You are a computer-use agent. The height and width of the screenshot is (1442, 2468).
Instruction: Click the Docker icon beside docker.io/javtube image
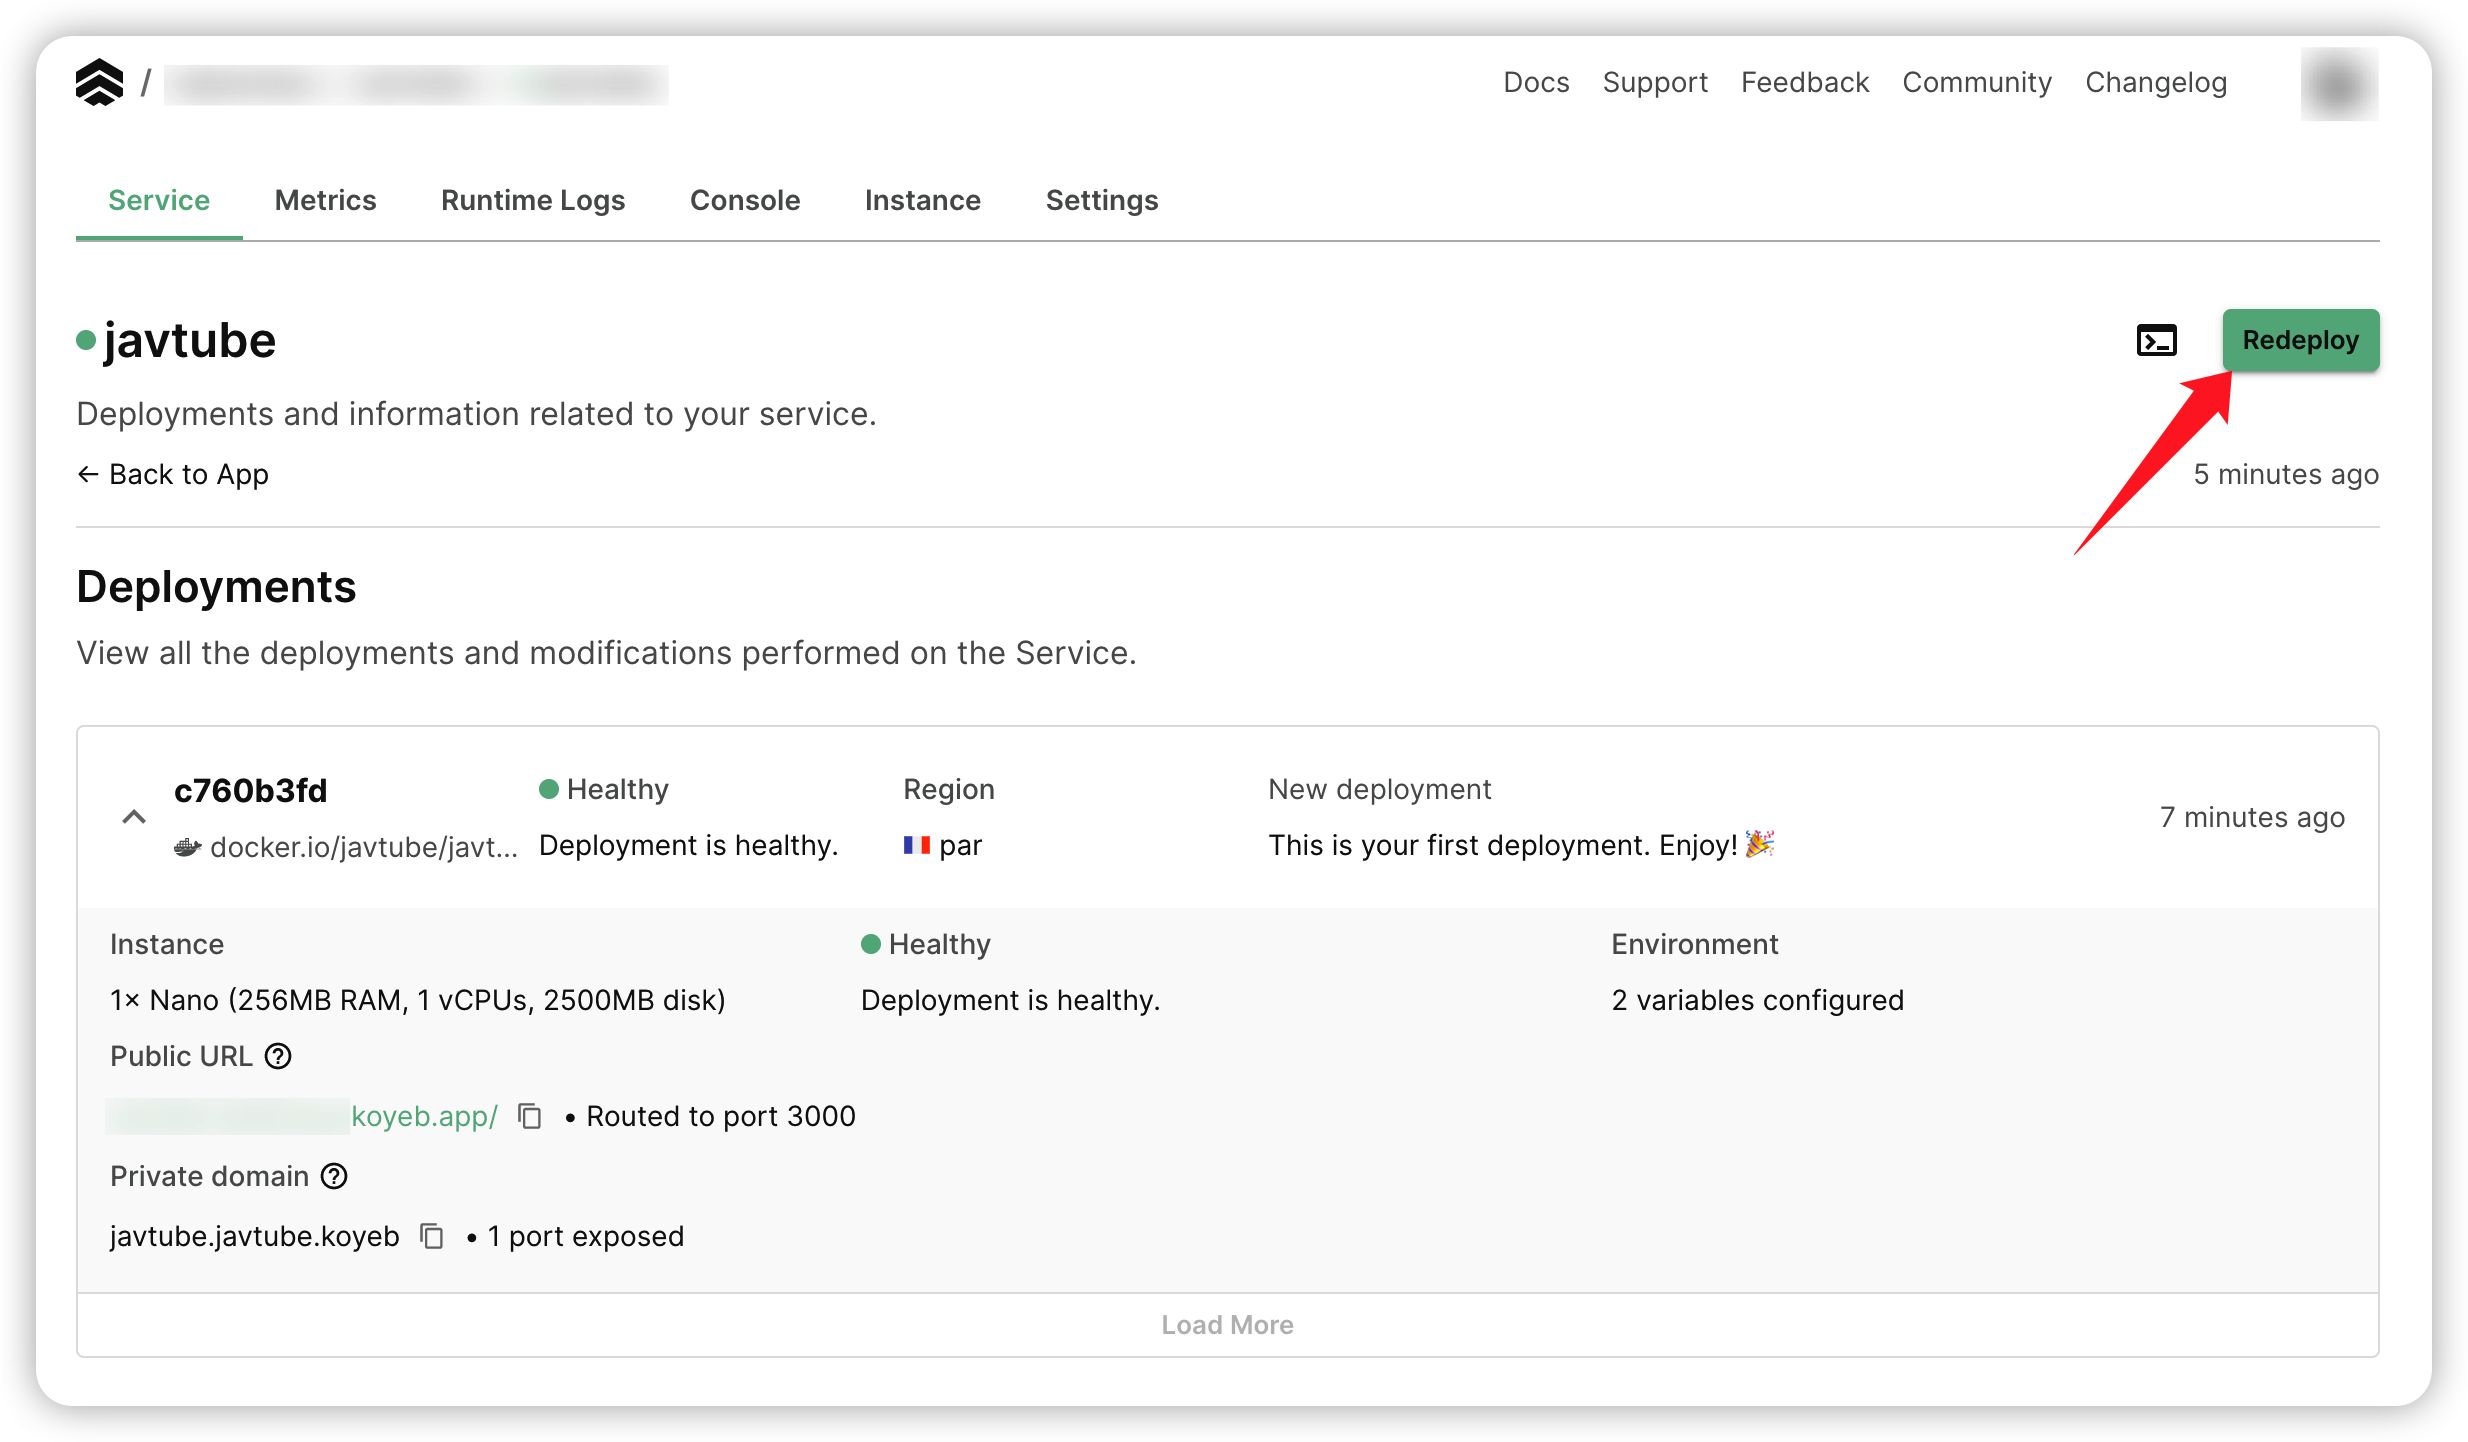188,847
